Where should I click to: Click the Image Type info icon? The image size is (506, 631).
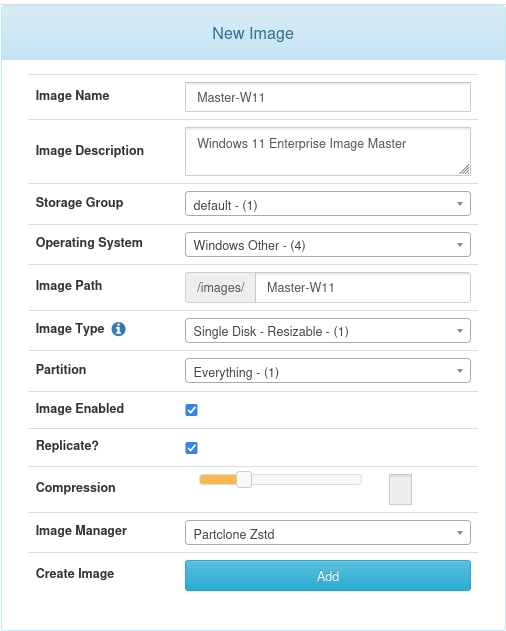[118, 329]
